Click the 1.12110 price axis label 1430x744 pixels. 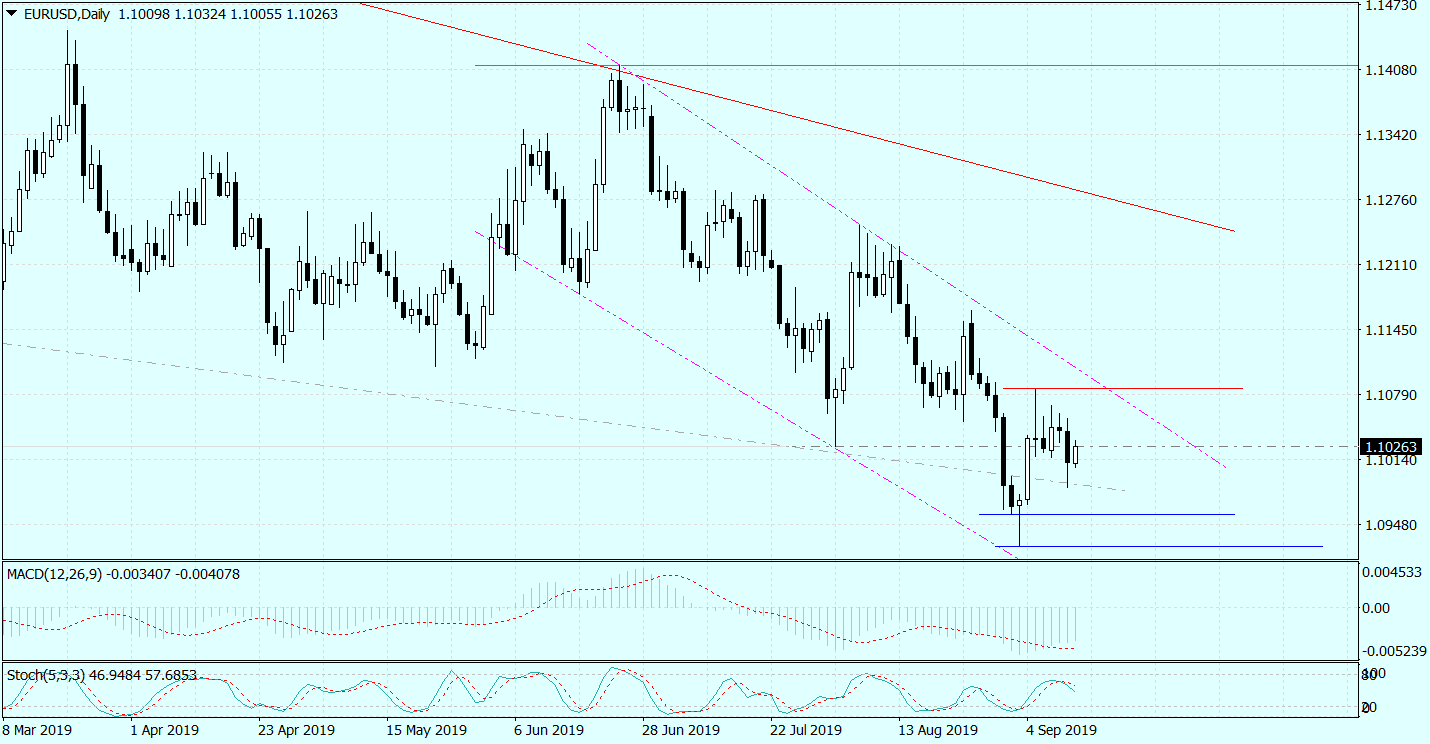tap(1391, 265)
